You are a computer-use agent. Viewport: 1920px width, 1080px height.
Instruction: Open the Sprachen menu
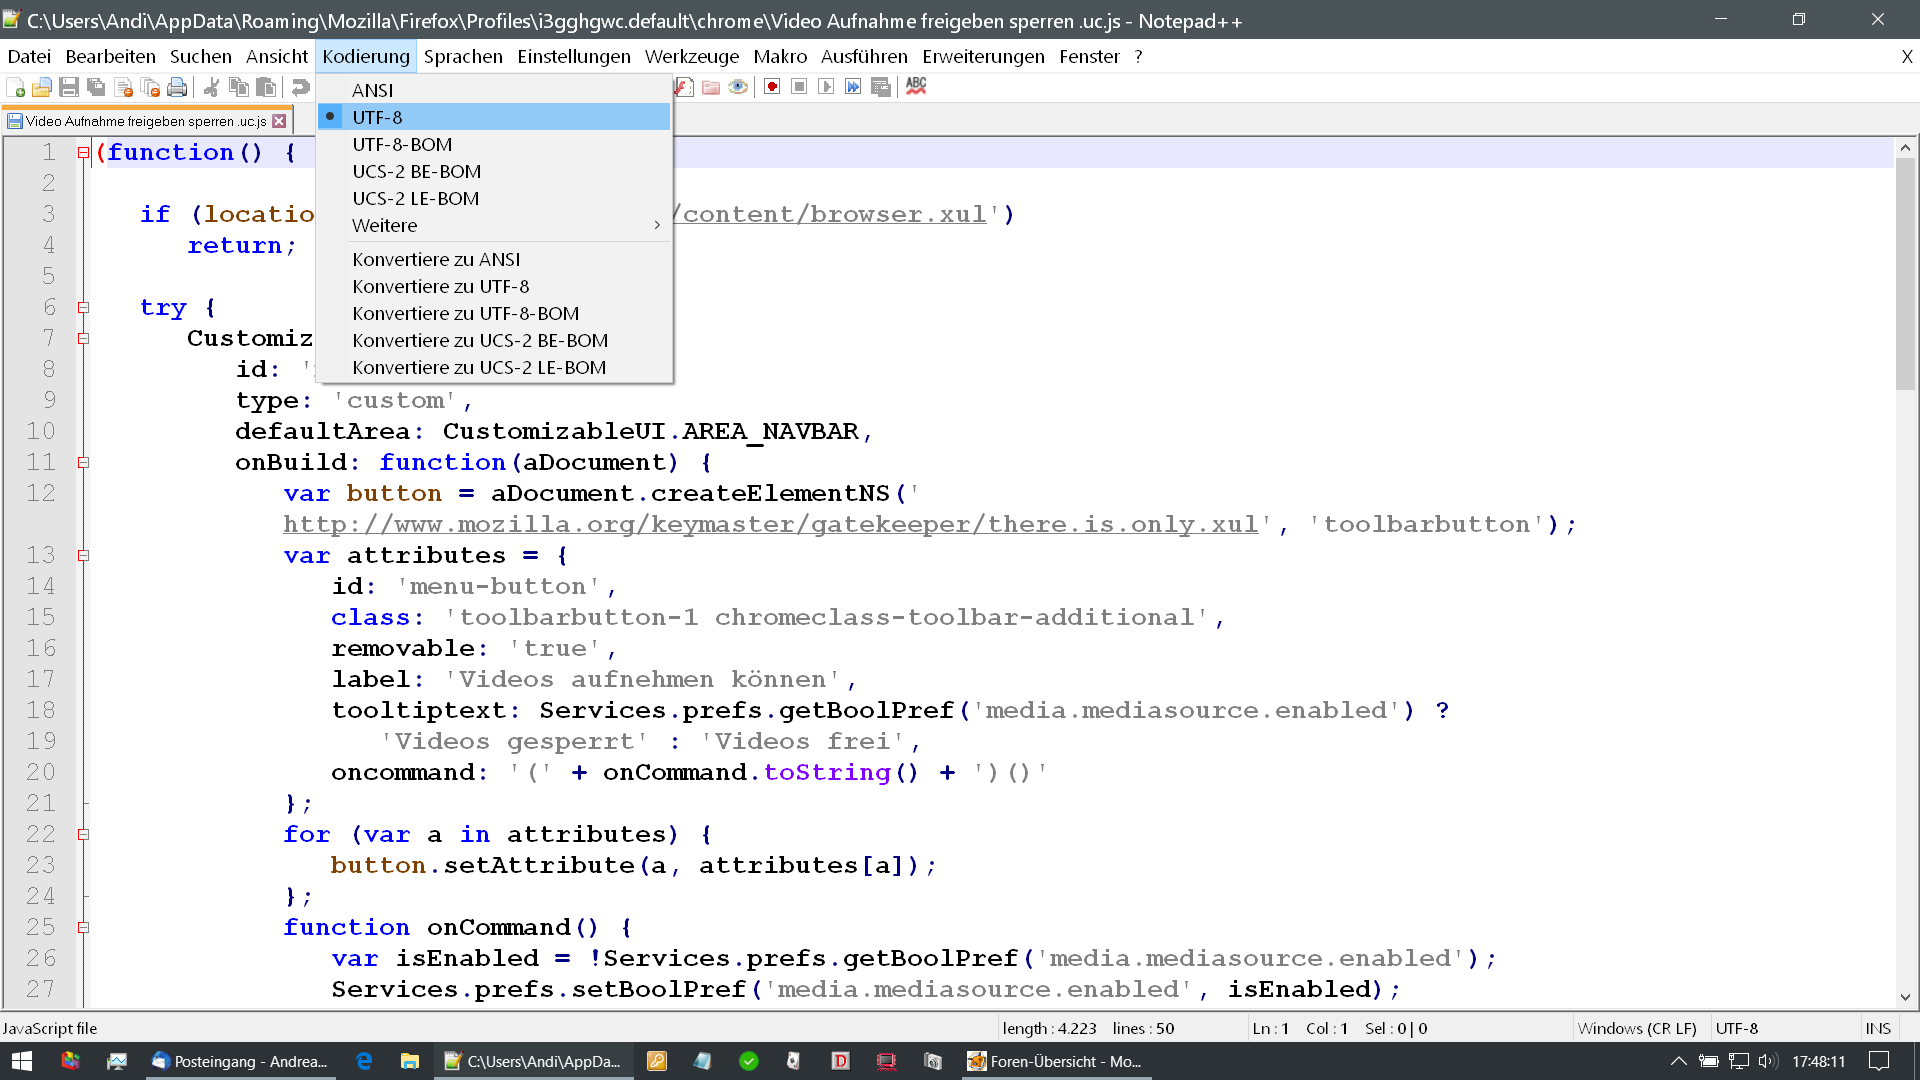(x=463, y=57)
